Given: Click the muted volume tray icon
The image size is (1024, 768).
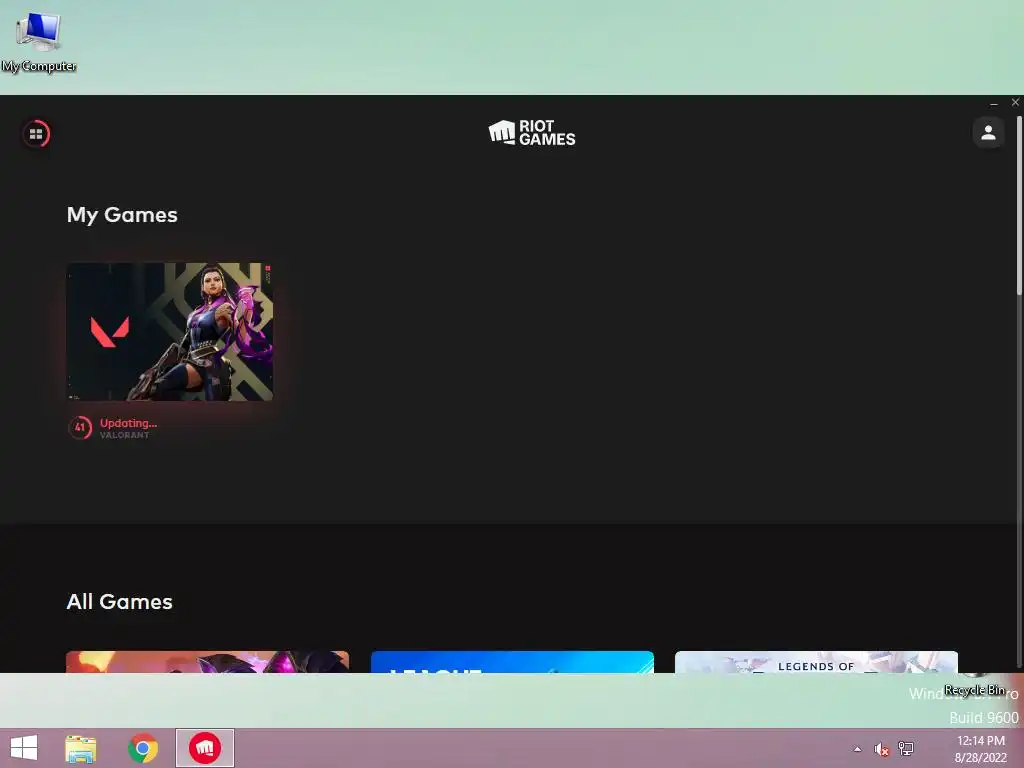Looking at the screenshot, I should 882,749.
